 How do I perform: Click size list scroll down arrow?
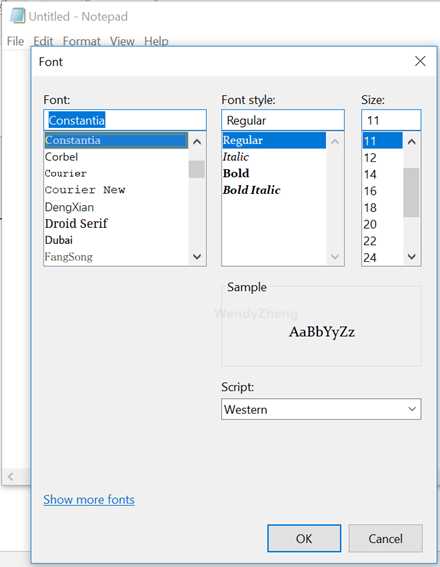[x=411, y=257]
